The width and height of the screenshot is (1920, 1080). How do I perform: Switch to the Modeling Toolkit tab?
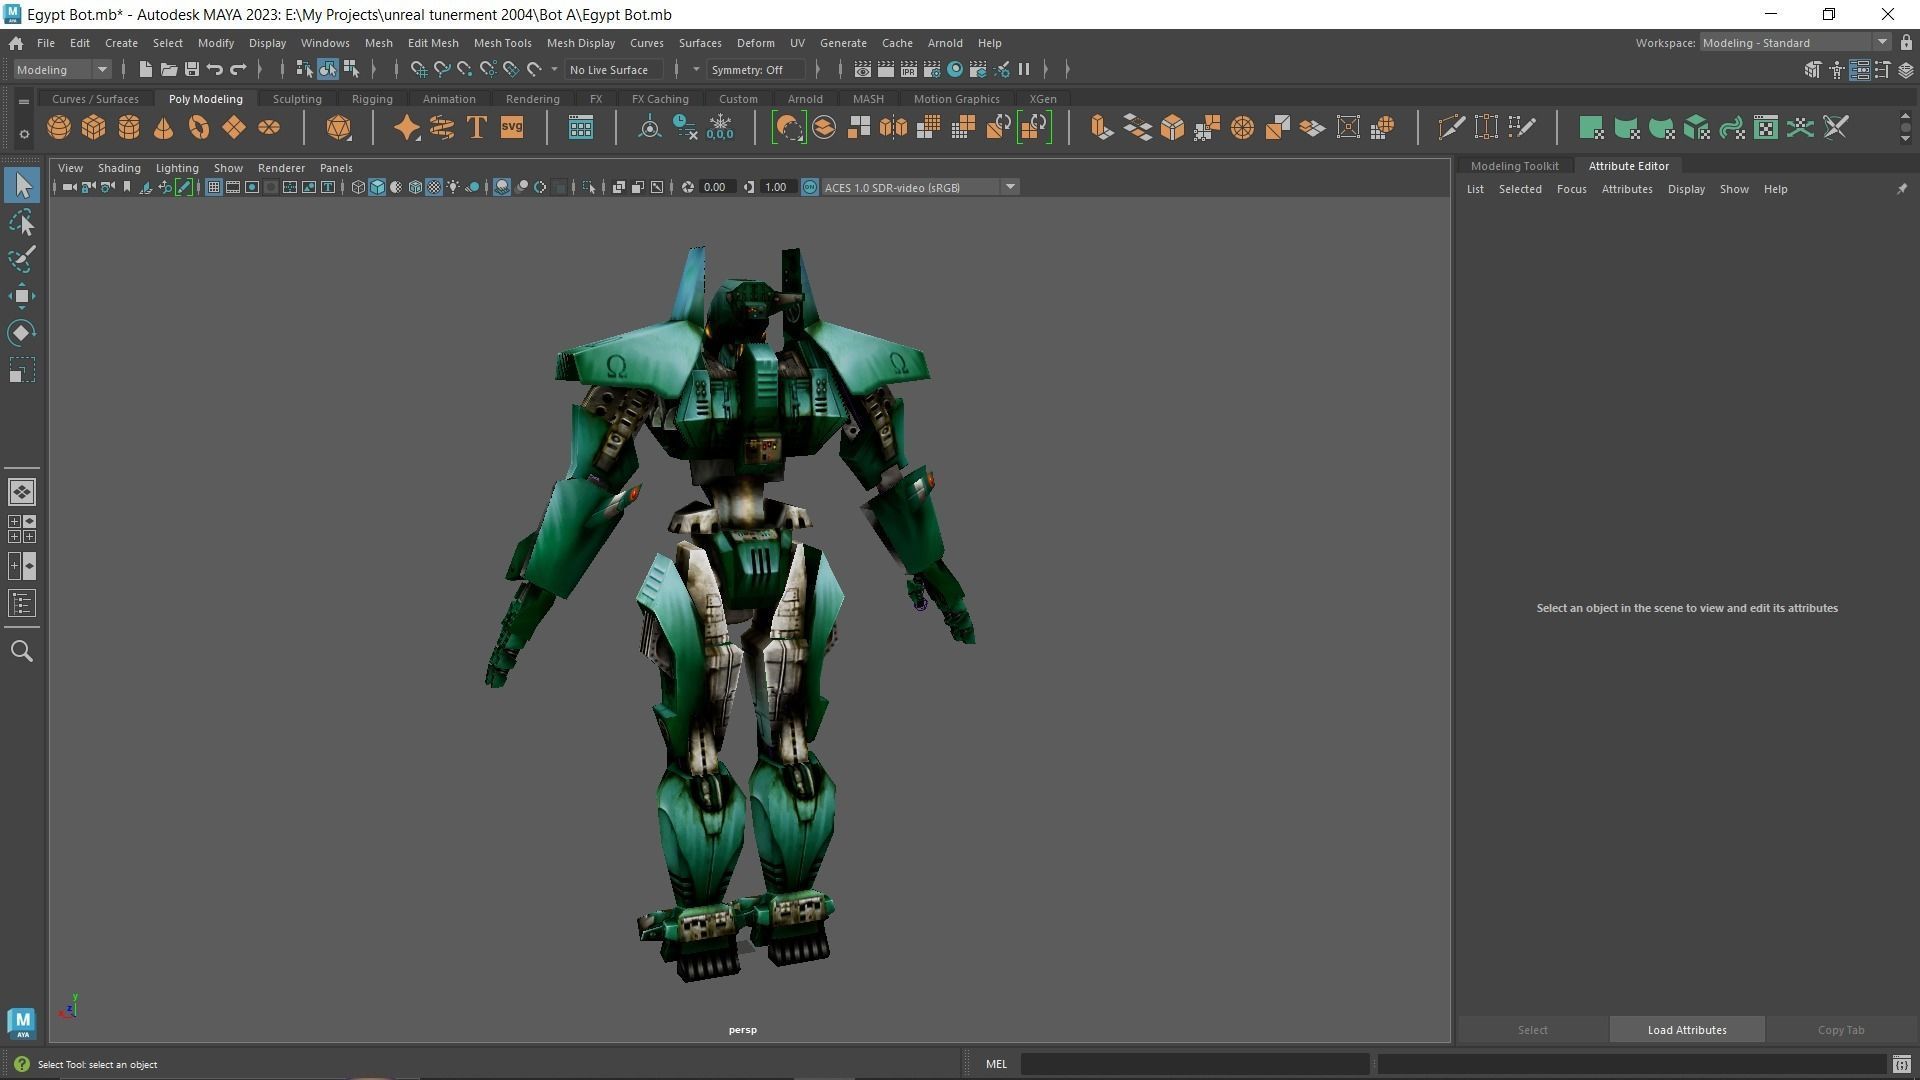click(1514, 166)
